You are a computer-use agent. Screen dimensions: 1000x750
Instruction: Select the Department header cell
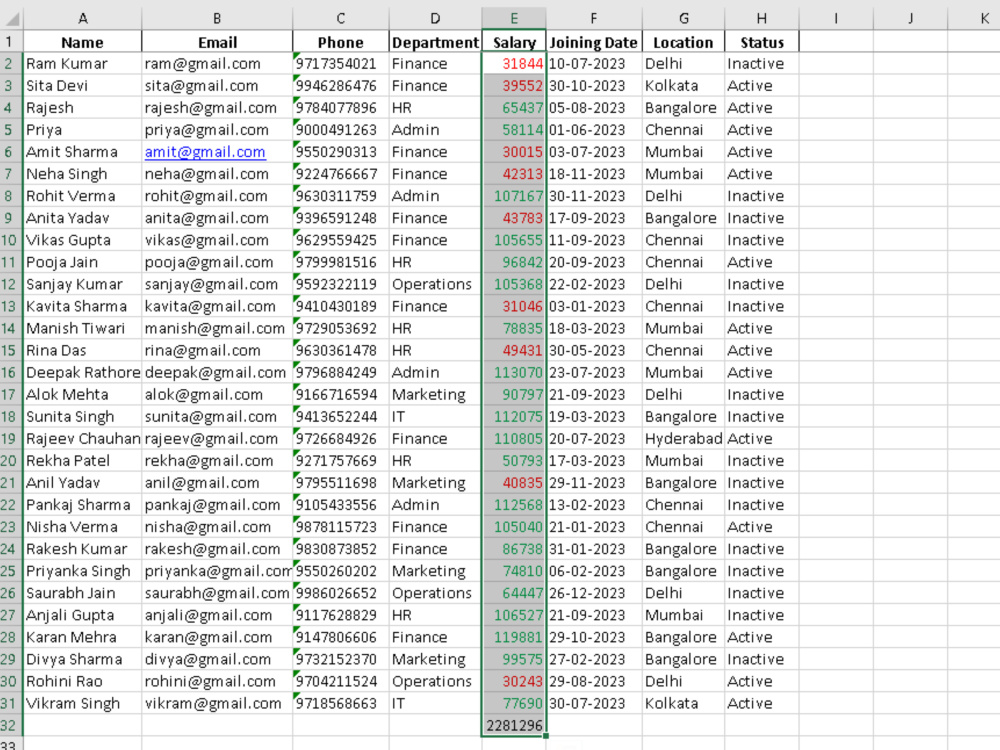click(435, 42)
